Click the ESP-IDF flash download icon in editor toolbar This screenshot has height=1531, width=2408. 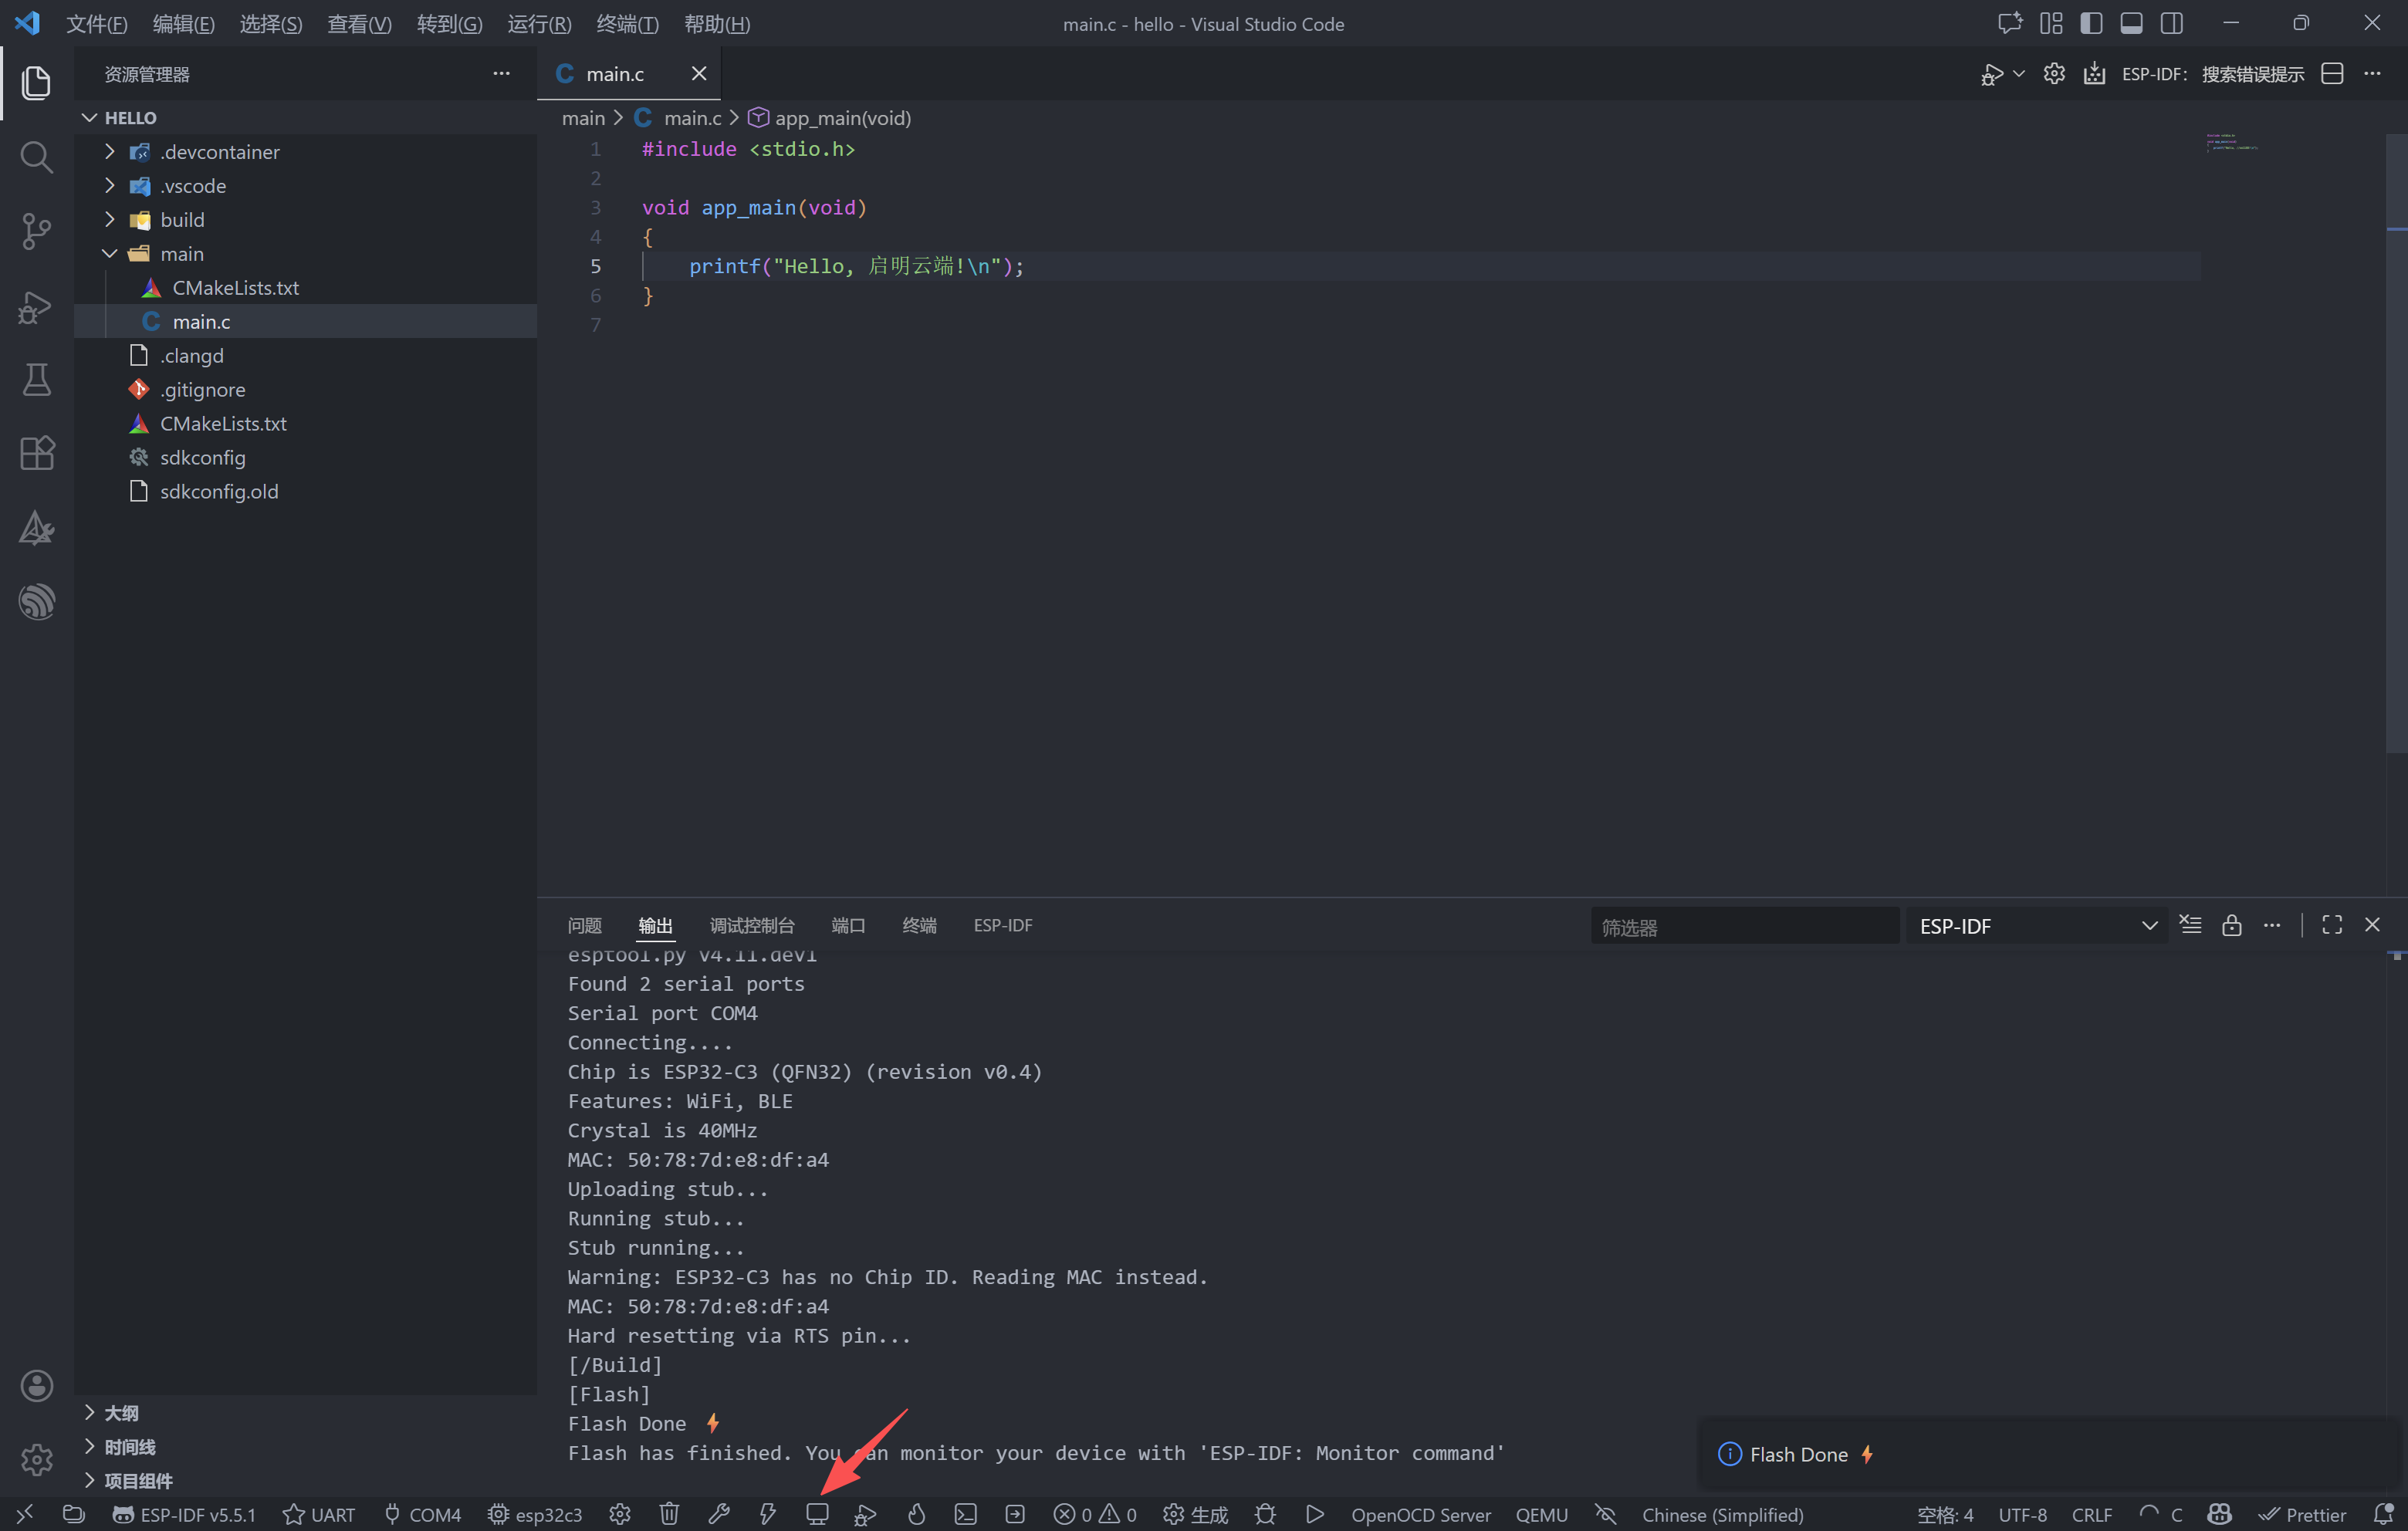[x=2094, y=74]
